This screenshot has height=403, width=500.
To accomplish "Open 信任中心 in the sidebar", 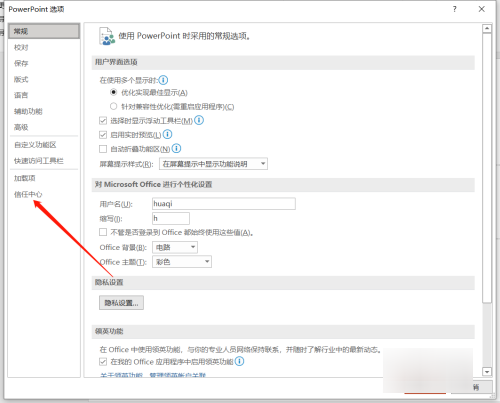I will pos(28,194).
